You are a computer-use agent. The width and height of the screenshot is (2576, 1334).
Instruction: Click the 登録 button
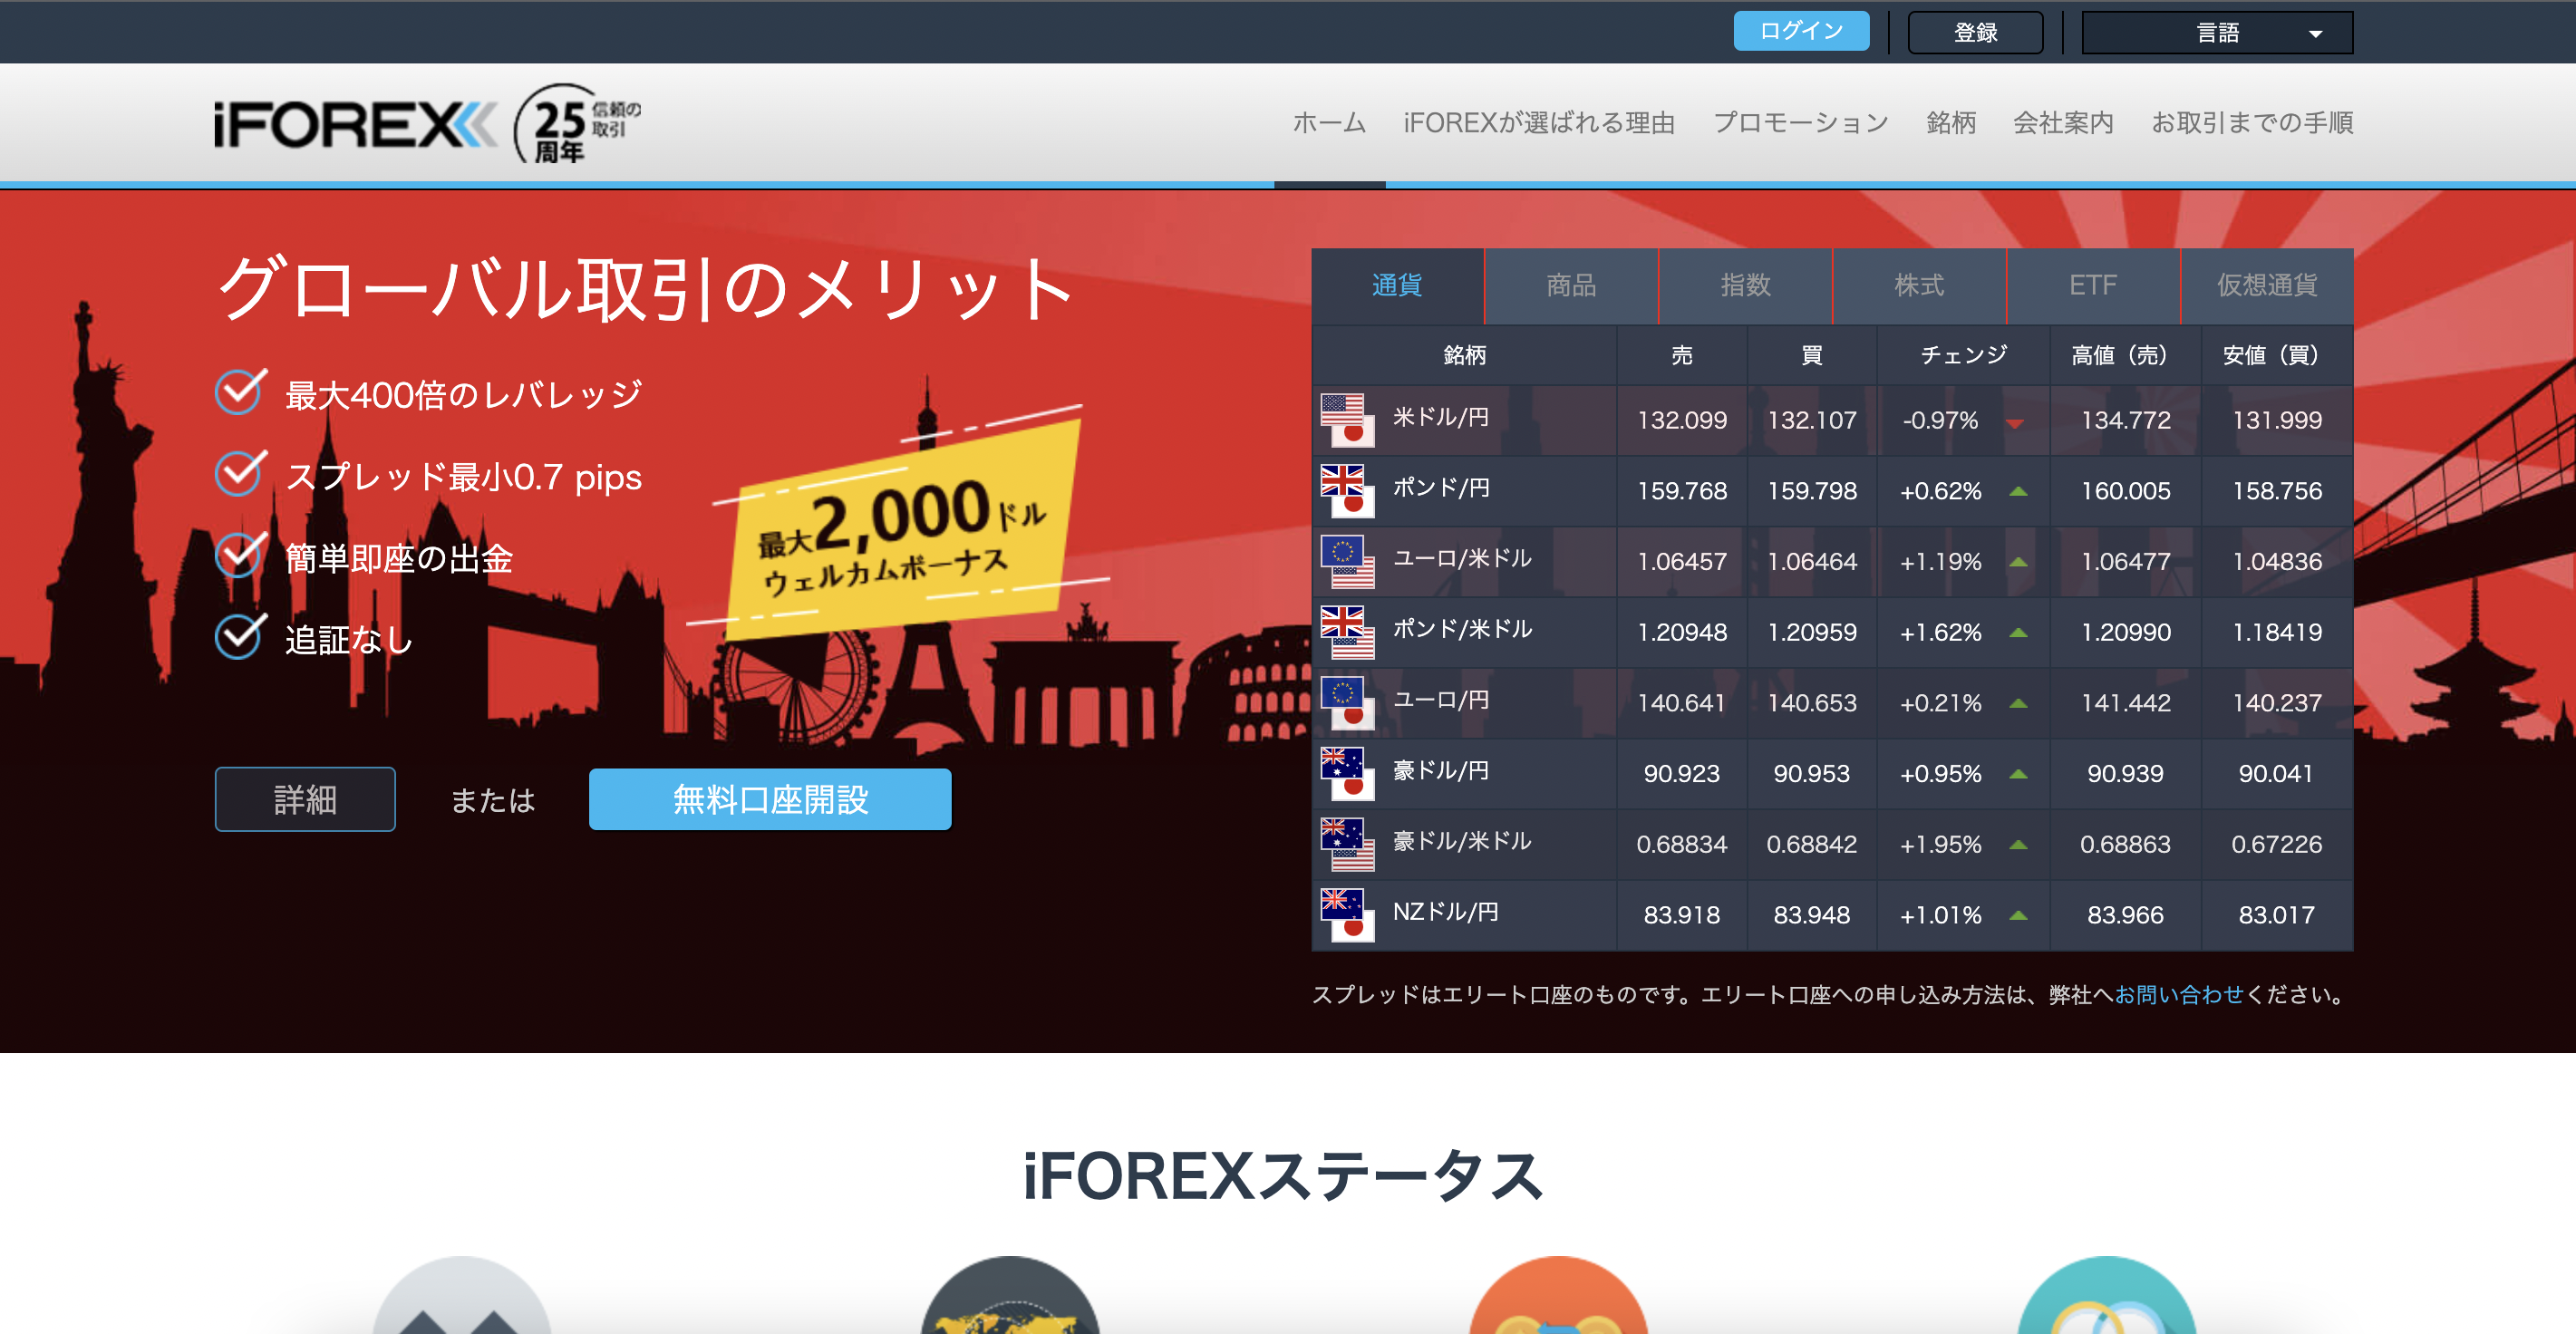pyautogui.click(x=1975, y=33)
